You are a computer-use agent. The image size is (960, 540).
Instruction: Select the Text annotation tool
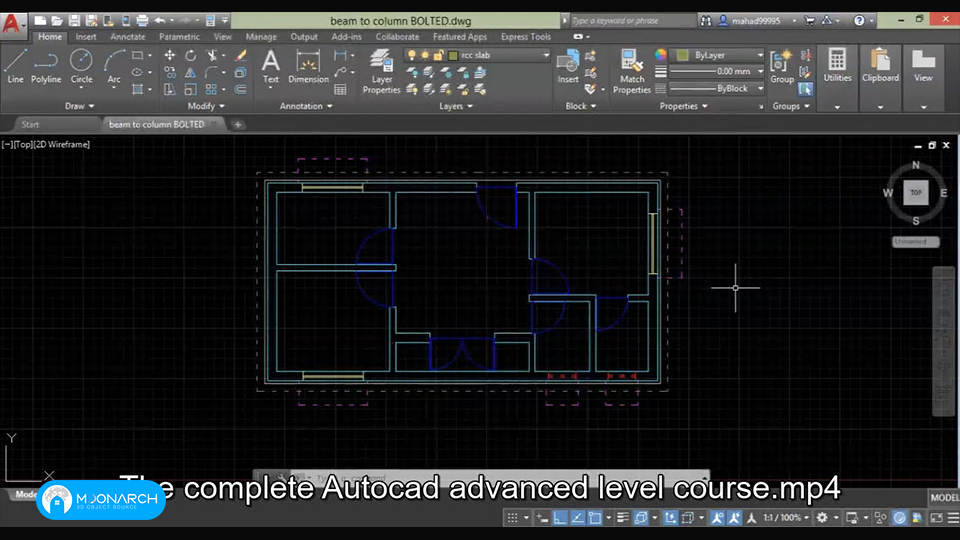coord(271,66)
